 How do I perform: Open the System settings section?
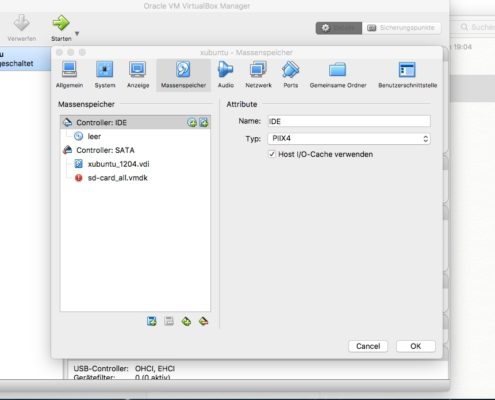(x=105, y=75)
